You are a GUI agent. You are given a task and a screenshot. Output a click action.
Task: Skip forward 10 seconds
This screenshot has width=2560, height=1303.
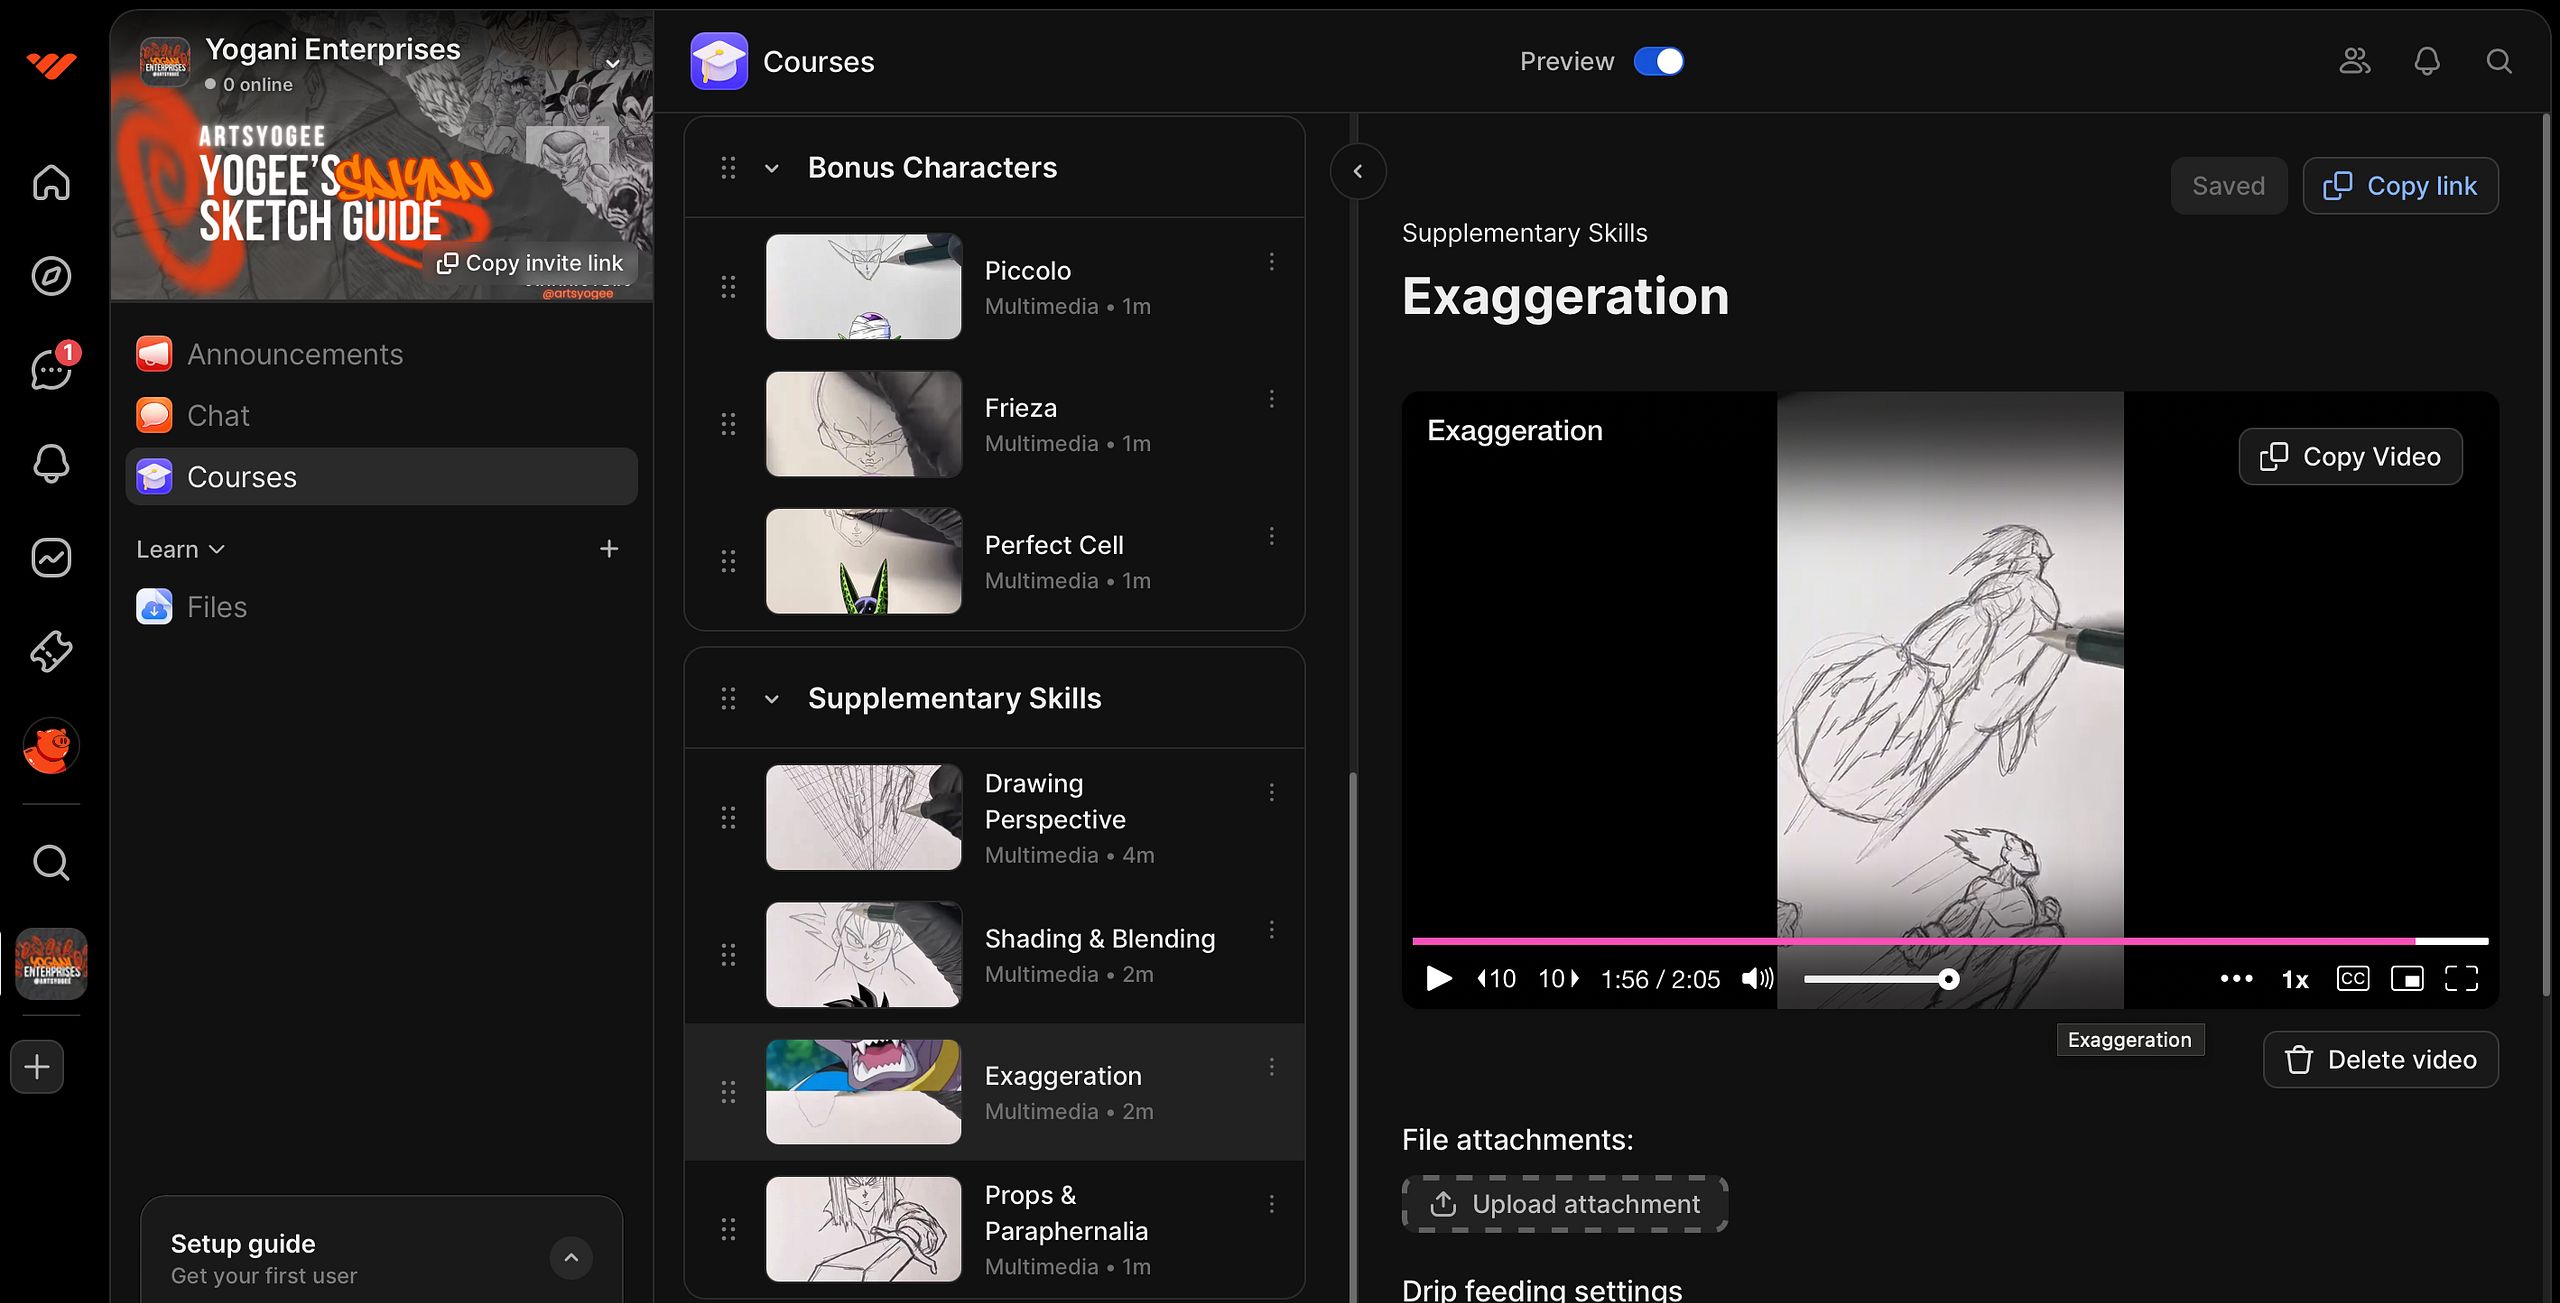tap(1558, 979)
